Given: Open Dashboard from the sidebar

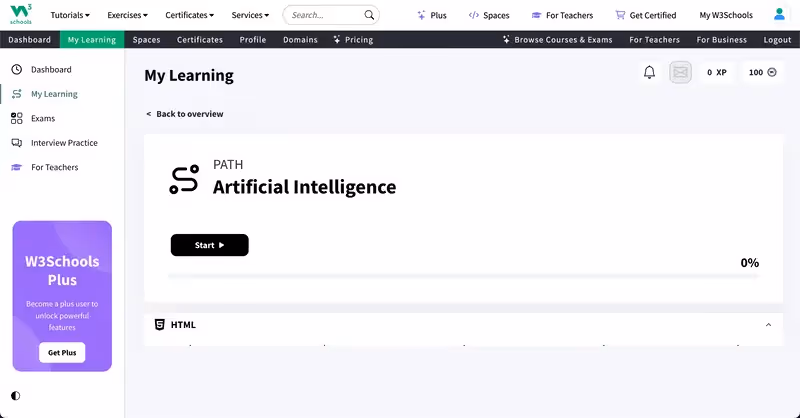Looking at the screenshot, I should click(51, 69).
